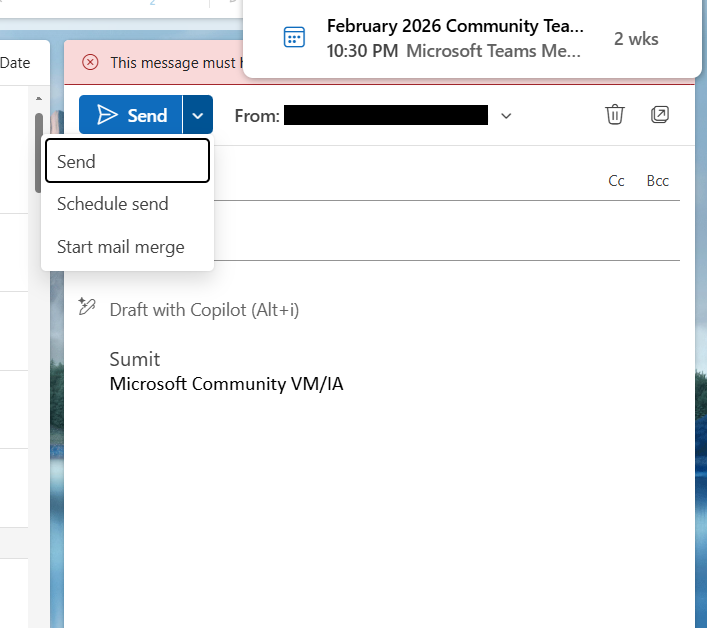The image size is (707, 628).
Task: Select Schedule send option
Action: pos(127,204)
